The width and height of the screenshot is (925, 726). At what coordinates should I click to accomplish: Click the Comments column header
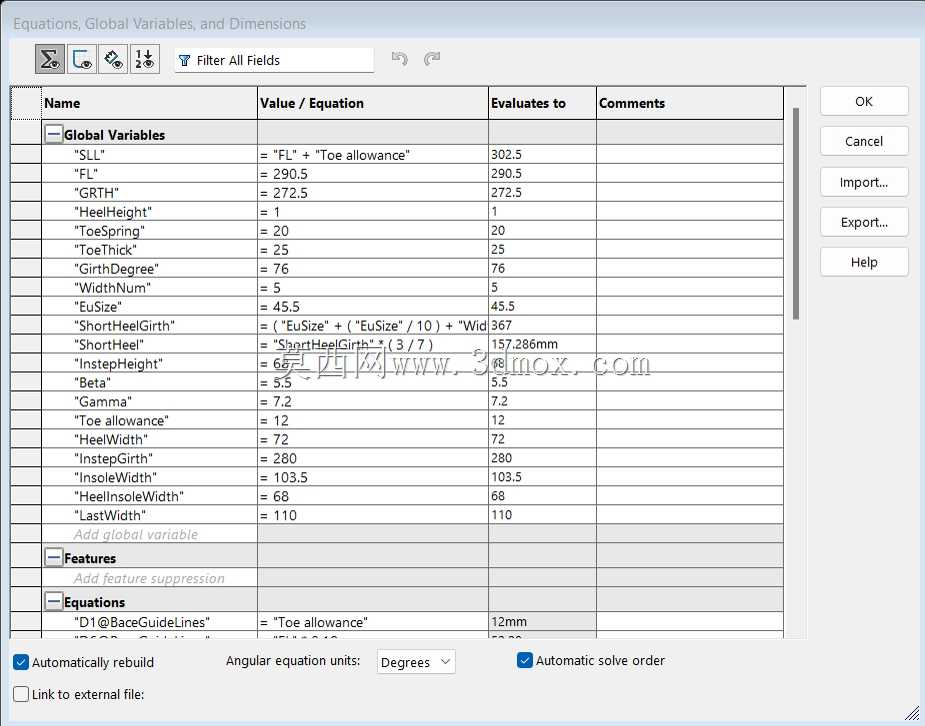pyautogui.click(x=690, y=103)
